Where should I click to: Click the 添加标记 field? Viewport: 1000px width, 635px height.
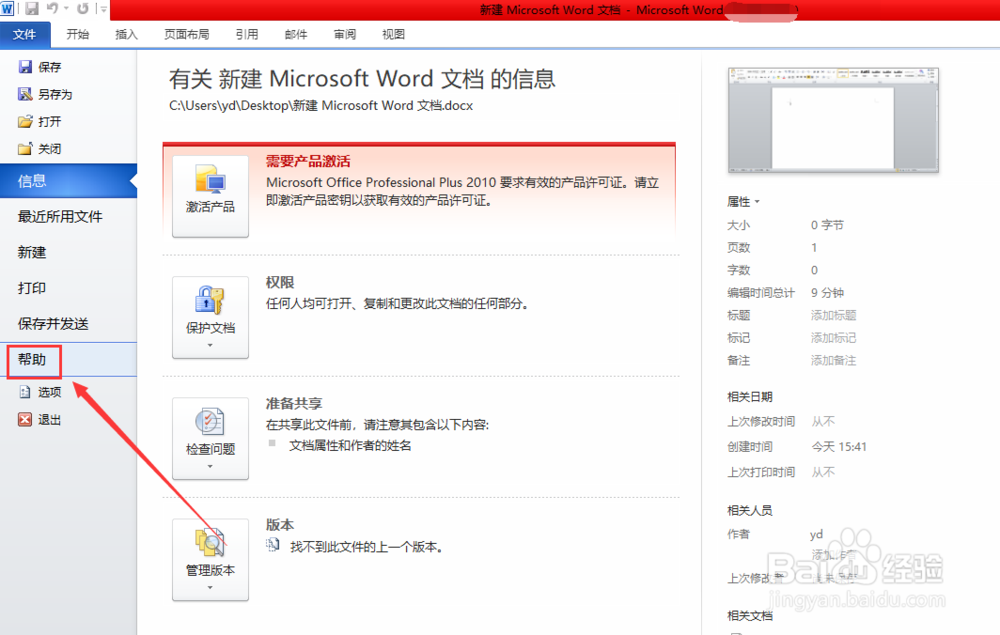tap(833, 338)
